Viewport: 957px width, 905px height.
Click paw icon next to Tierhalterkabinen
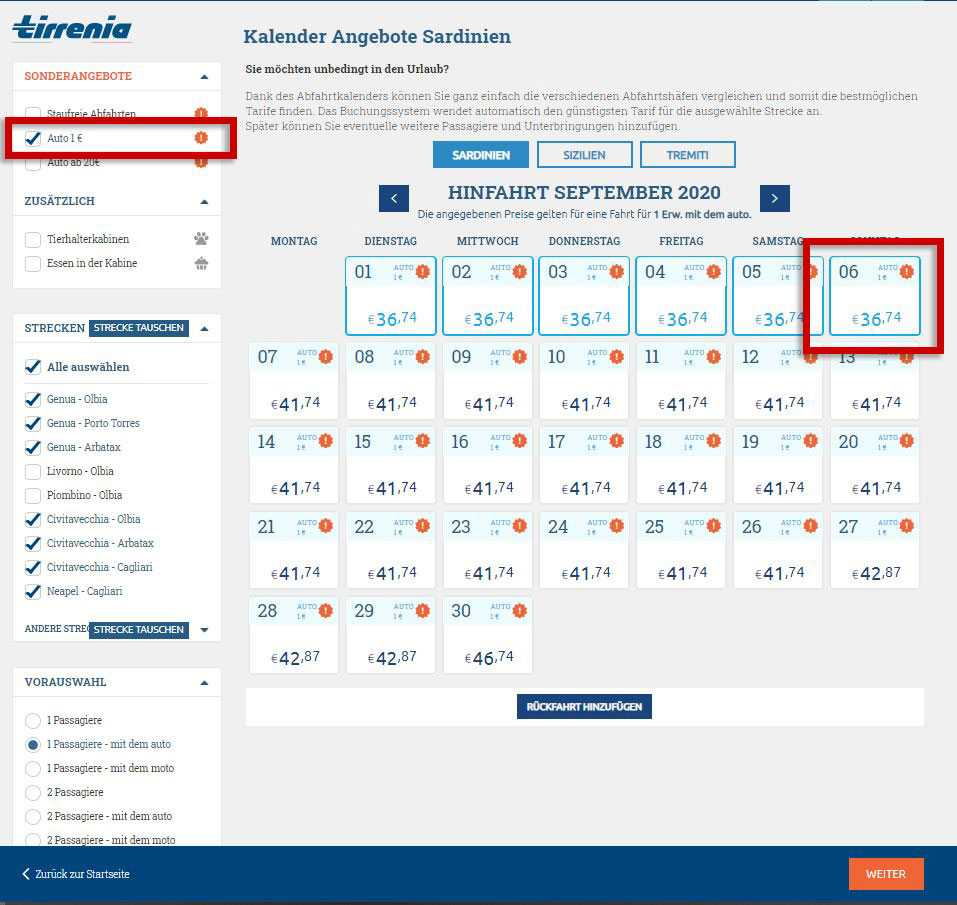click(x=201, y=239)
